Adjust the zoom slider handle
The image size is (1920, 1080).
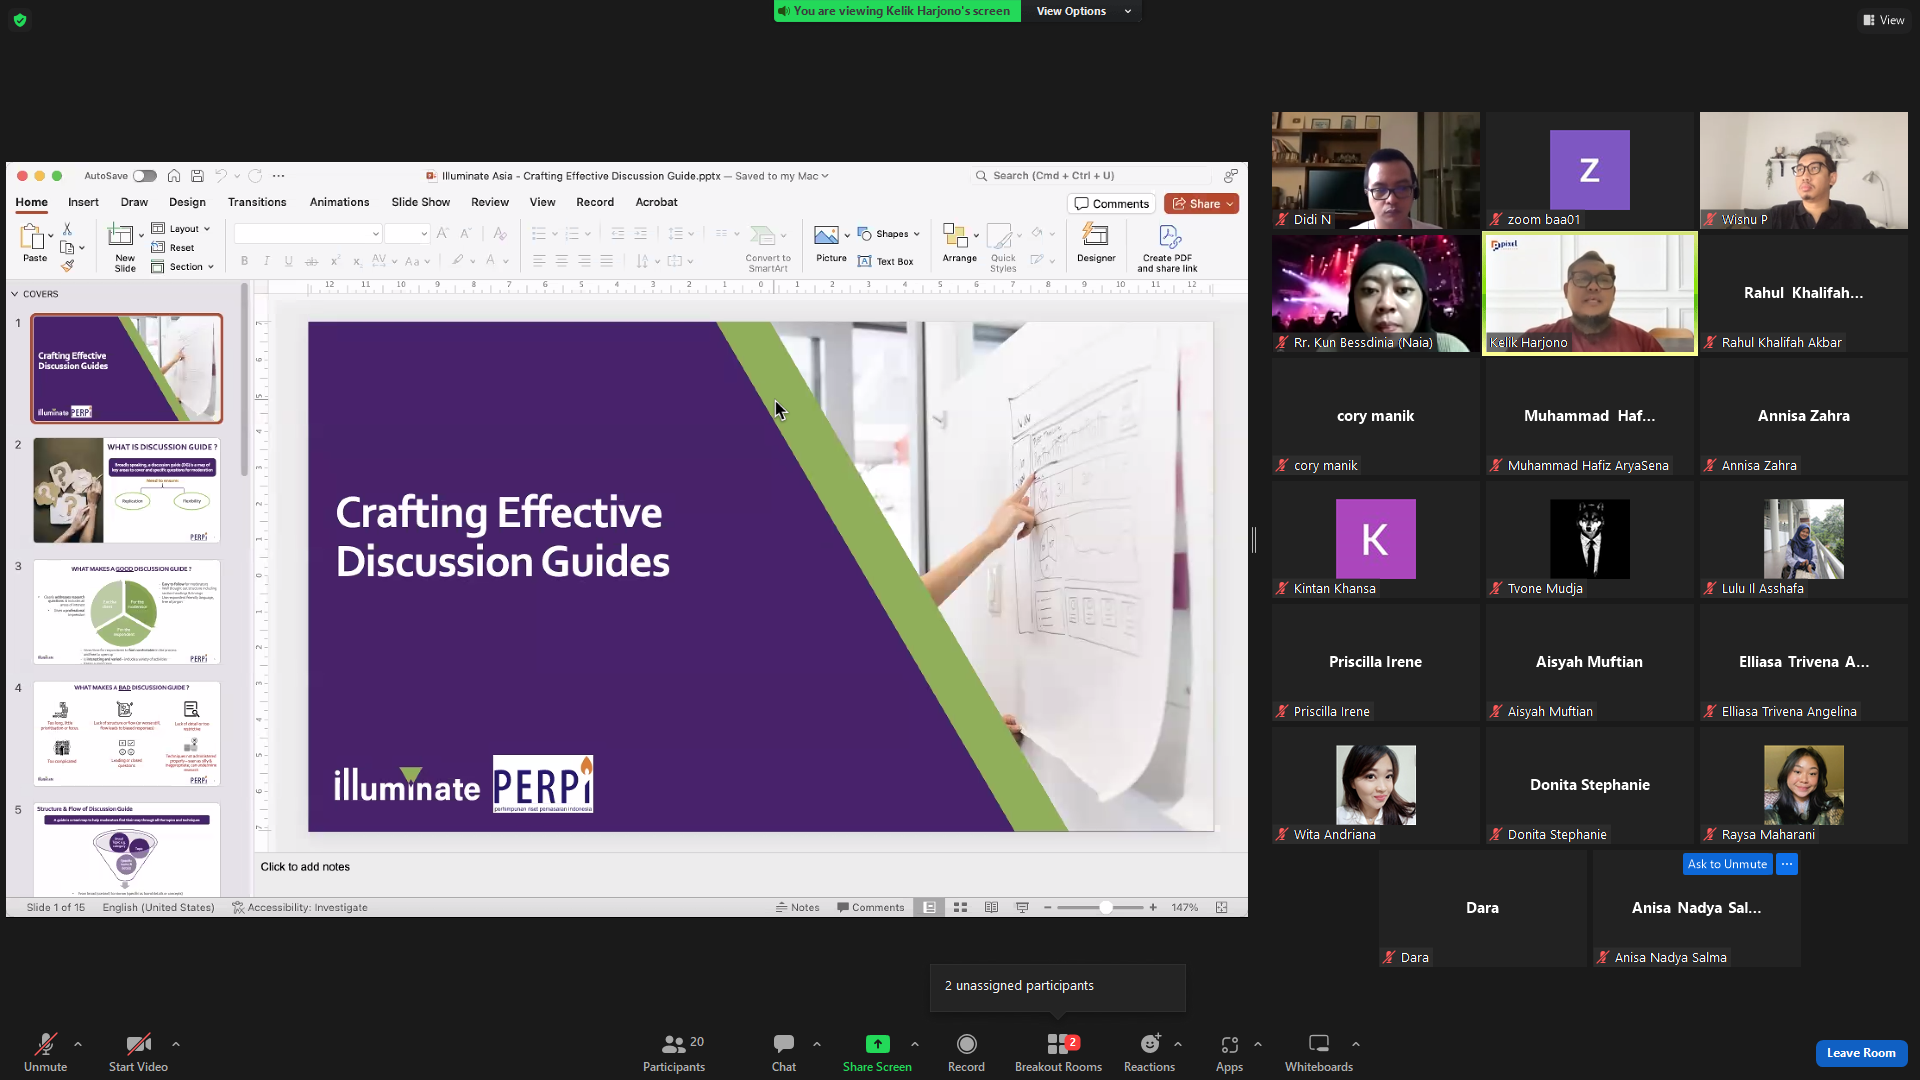click(x=1106, y=908)
